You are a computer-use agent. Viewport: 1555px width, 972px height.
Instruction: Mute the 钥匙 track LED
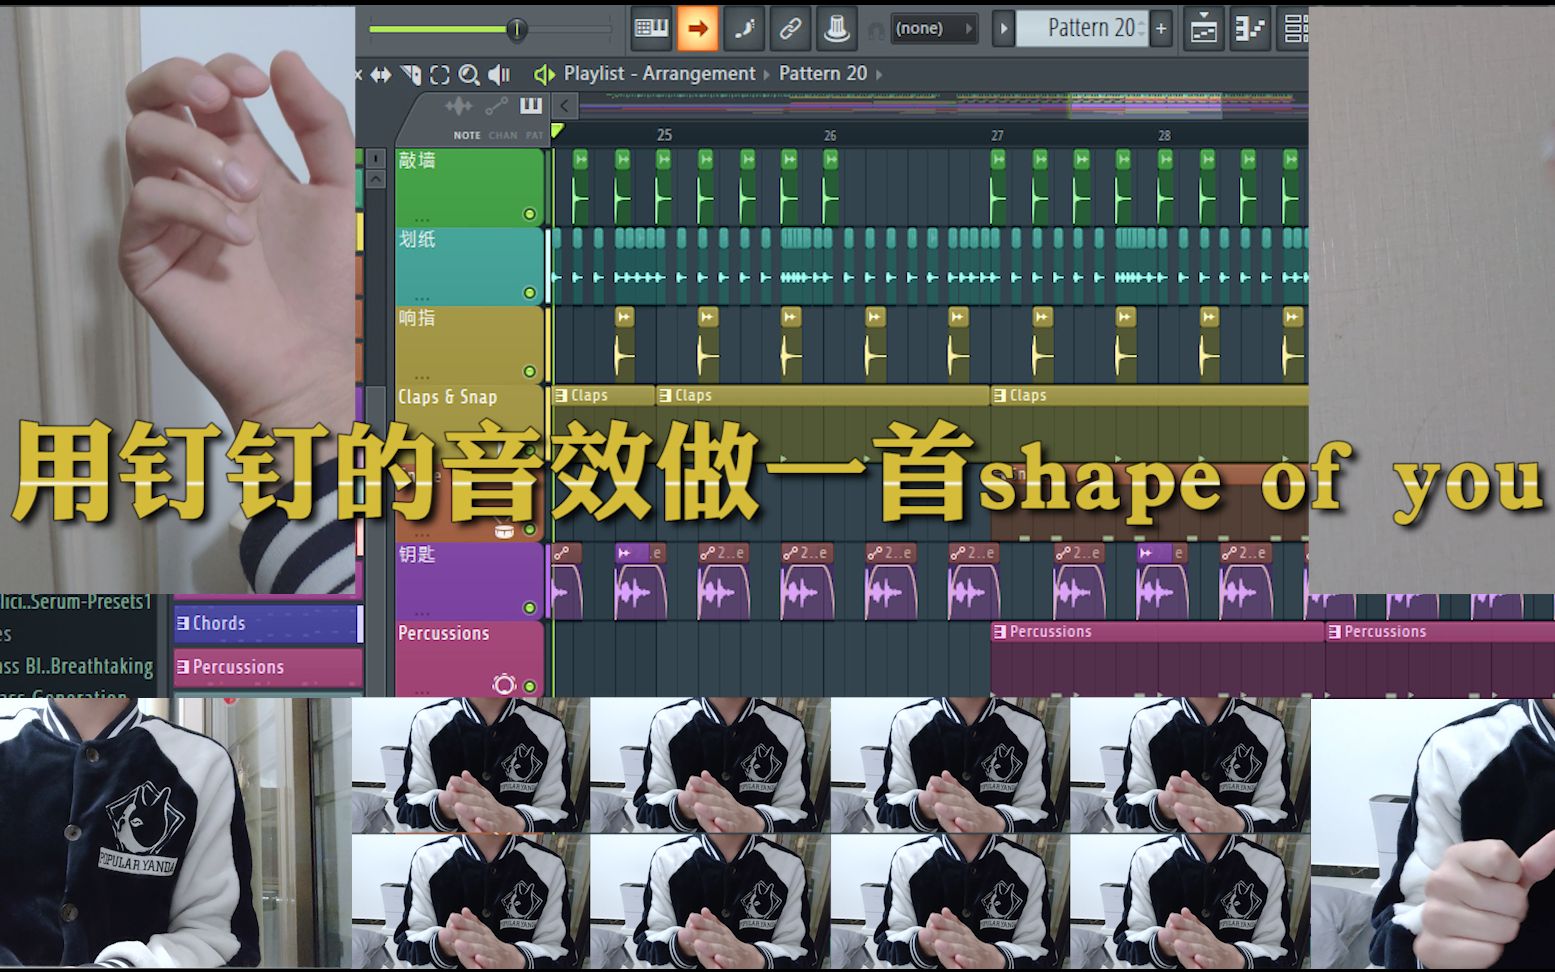point(529,608)
